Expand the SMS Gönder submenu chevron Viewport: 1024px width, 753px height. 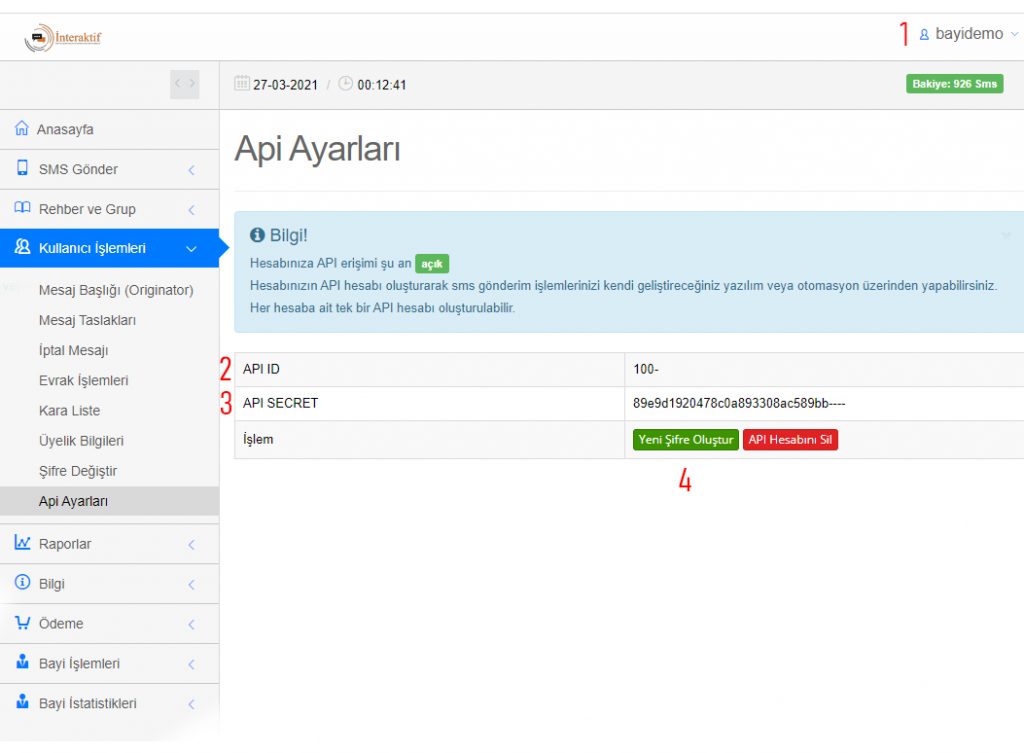pyautogui.click(x=191, y=170)
